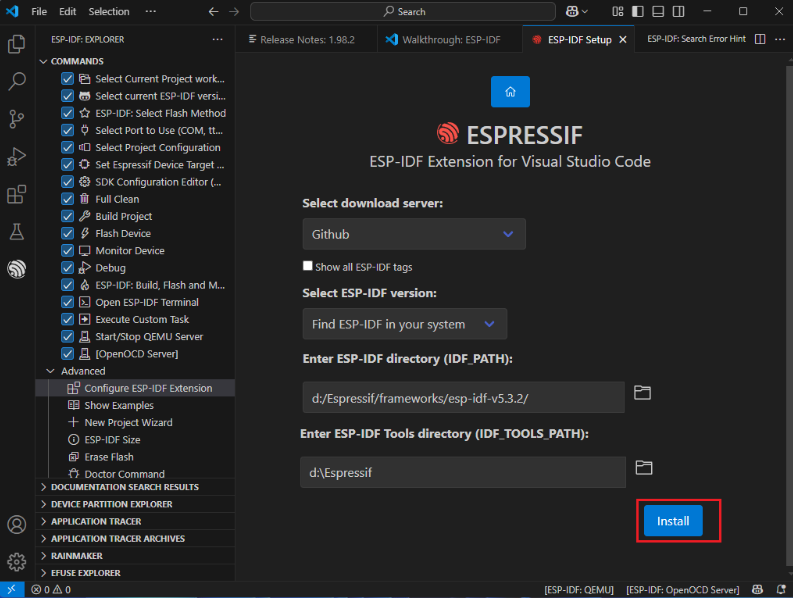The height and width of the screenshot is (599, 793).
Task: Open the Explorer view in activity bar
Action: point(17,44)
